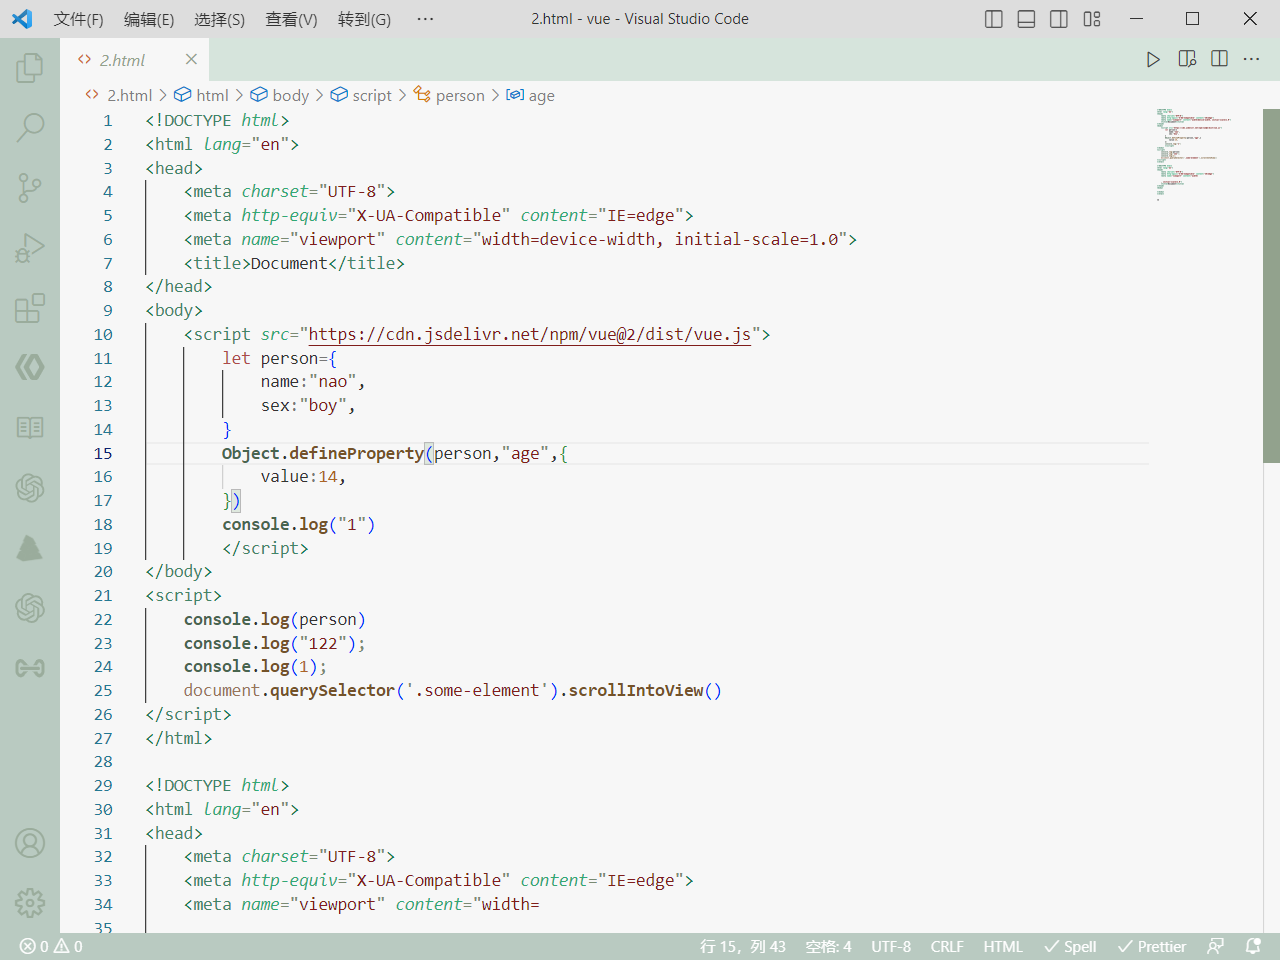Click the feedback person icon in status bar
Image resolution: width=1280 pixels, height=960 pixels.
click(x=1216, y=946)
